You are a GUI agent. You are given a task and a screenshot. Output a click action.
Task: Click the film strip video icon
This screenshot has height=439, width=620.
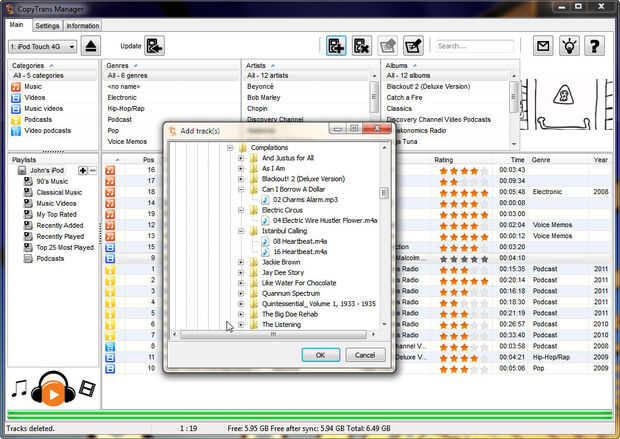[87, 388]
